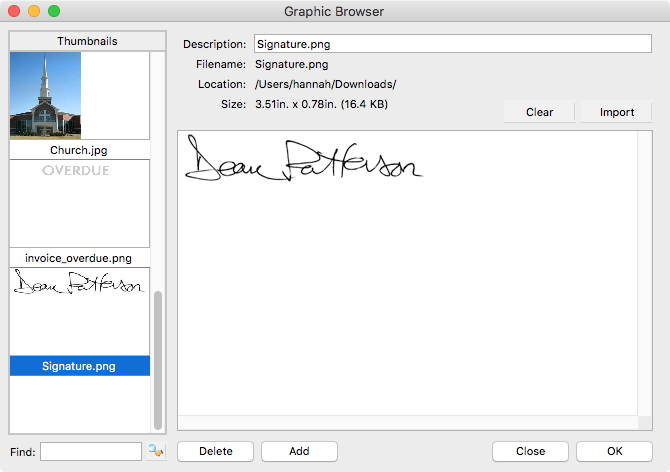This screenshot has height=472, width=670.
Task: Select the signature thumbnail in the list
Action: tap(79, 287)
